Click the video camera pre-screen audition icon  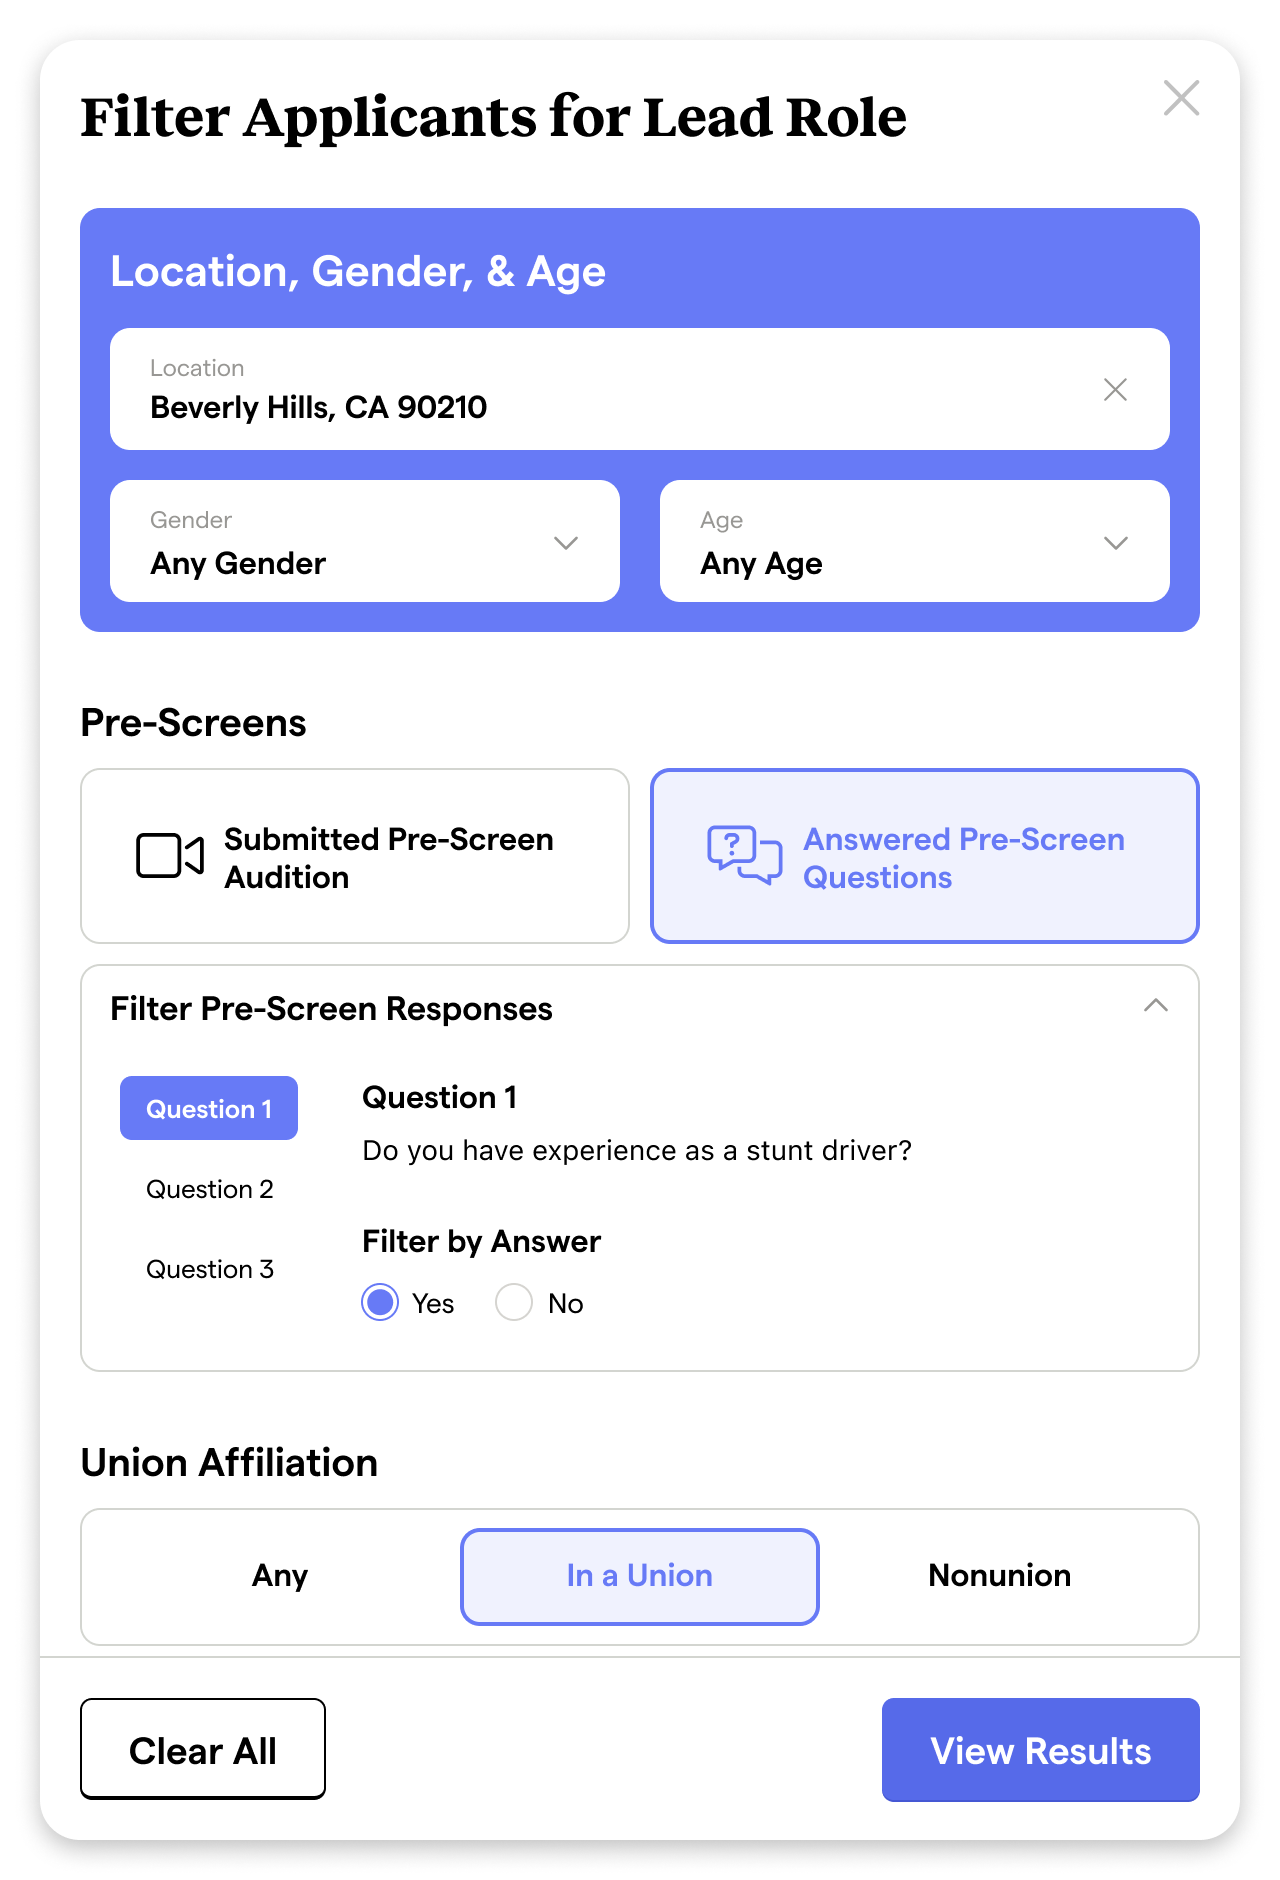(x=170, y=856)
